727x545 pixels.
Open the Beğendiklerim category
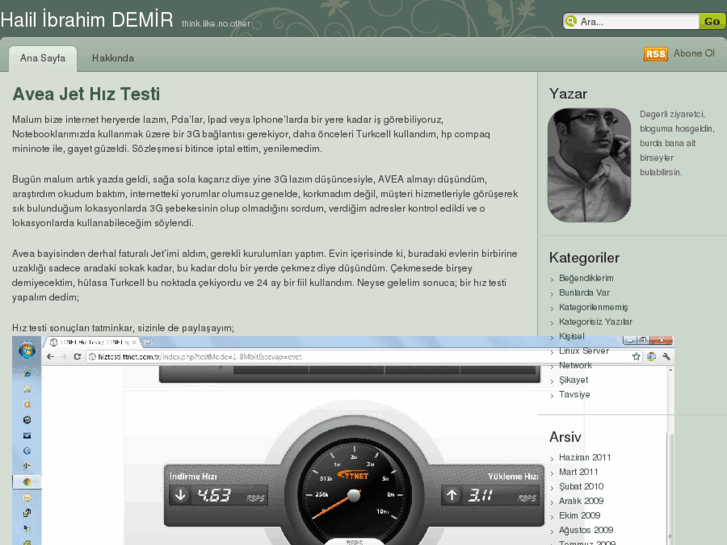[586, 278]
